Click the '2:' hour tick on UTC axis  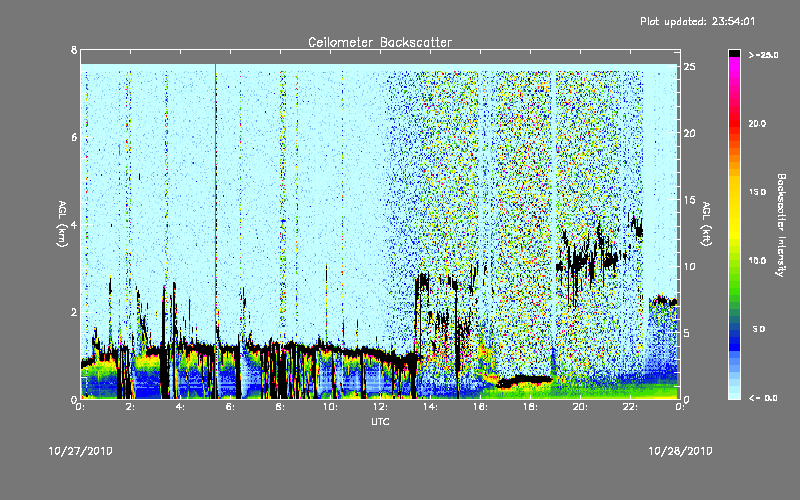click(130, 407)
